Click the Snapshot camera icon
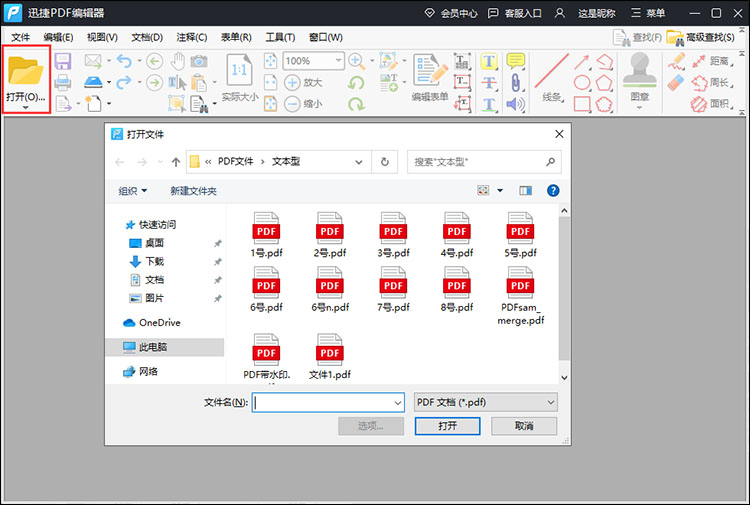Screen dimensions: 750x505 (x=199, y=61)
